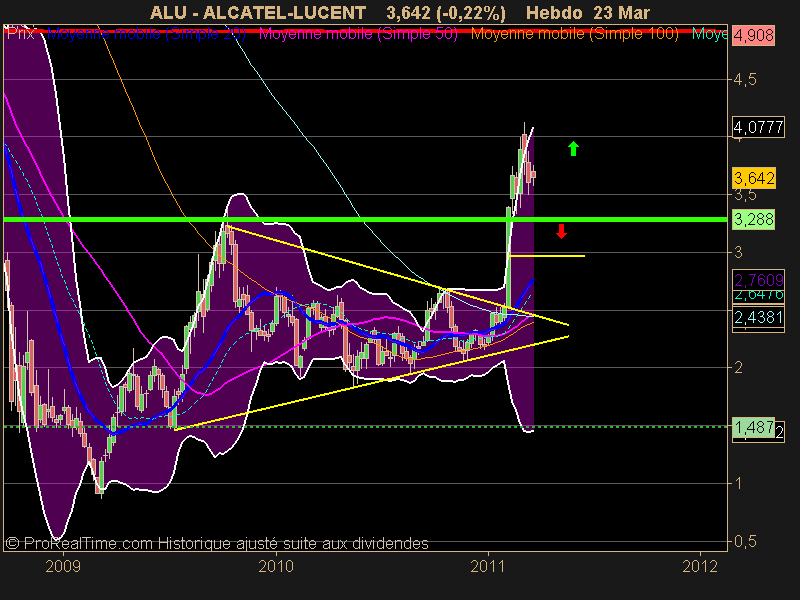The height and width of the screenshot is (600, 800).
Task: Select the 3,288 green level label
Action: click(754, 219)
